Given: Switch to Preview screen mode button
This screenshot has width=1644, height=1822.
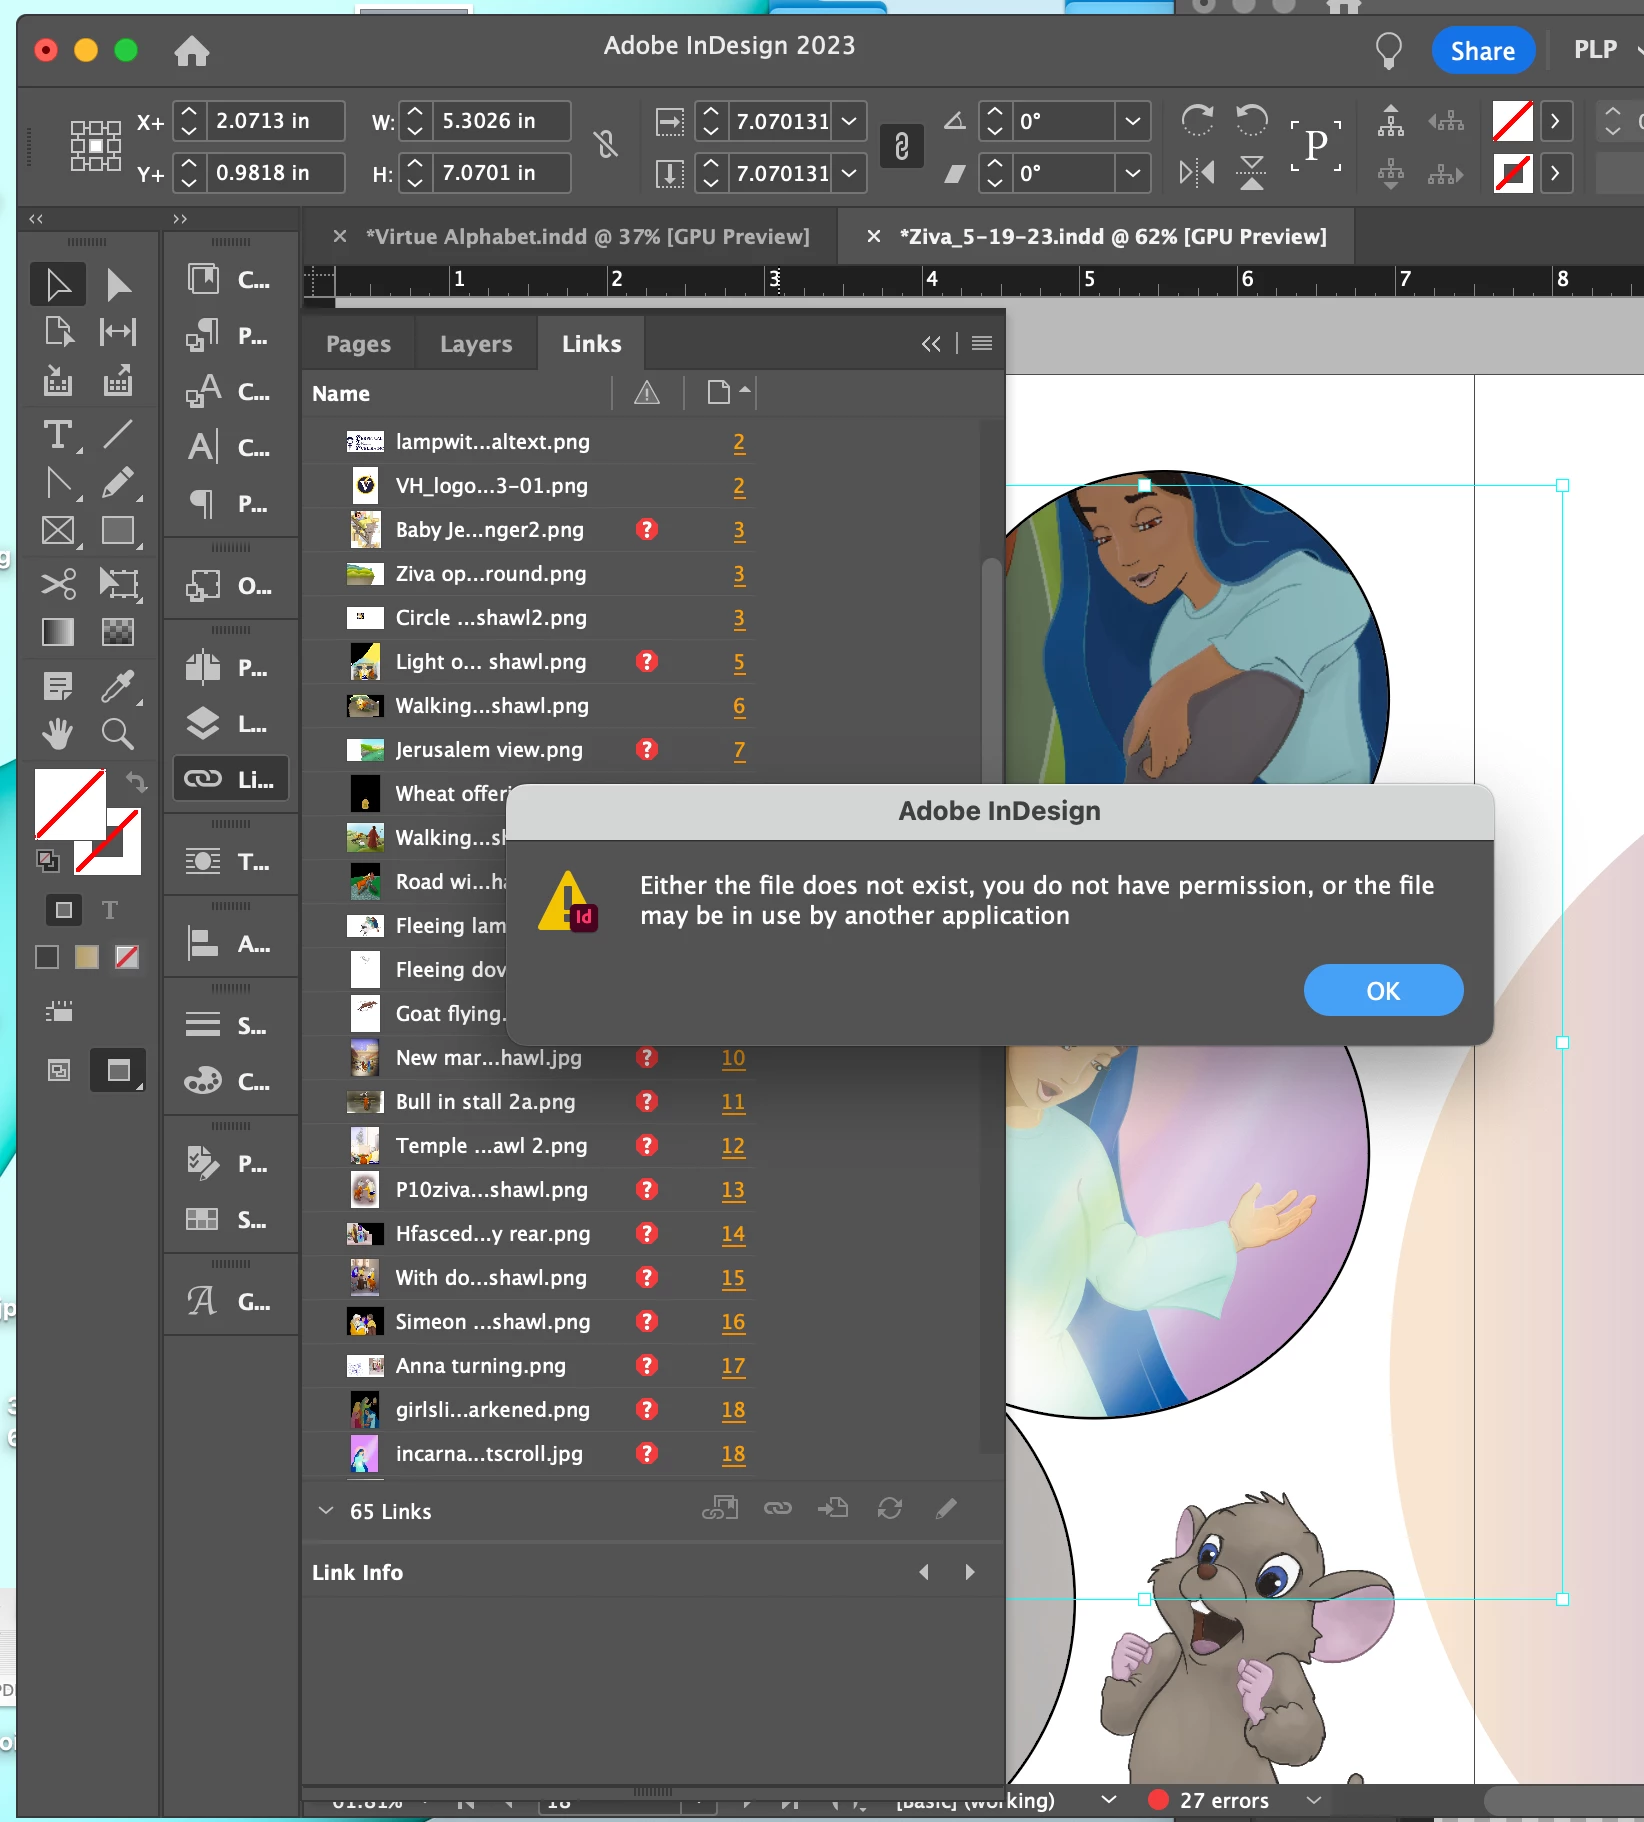Looking at the screenshot, I should pyautogui.click(x=118, y=1071).
